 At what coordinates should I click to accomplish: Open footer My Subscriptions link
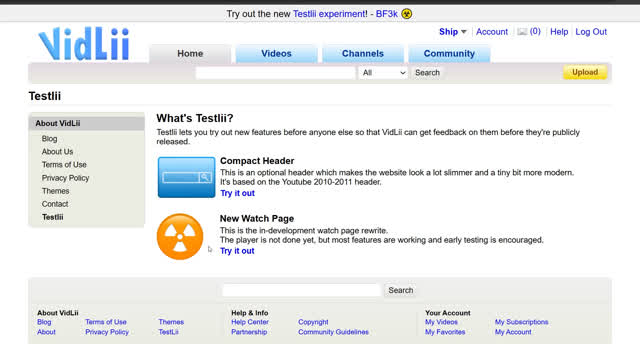coord(521,322)
